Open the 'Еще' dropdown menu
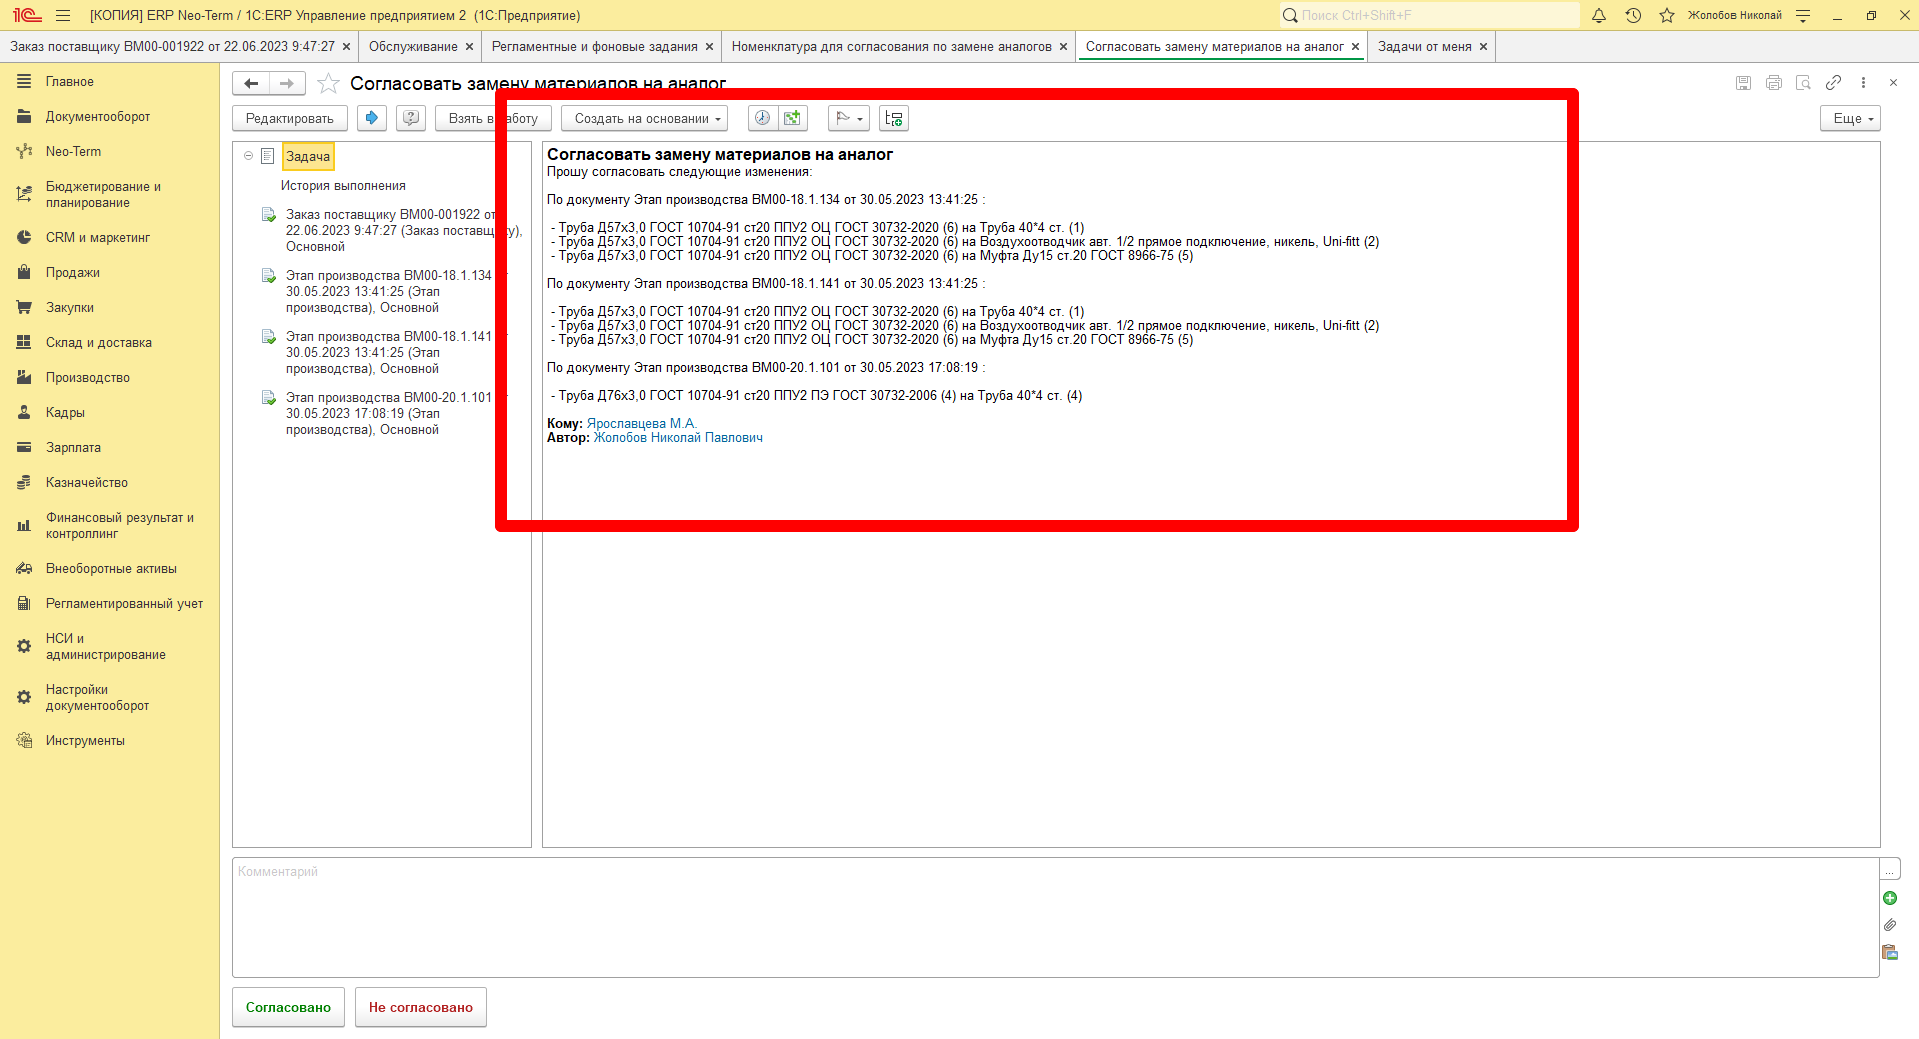This screenshot has height=1039, width=1919. point(1850,118)
